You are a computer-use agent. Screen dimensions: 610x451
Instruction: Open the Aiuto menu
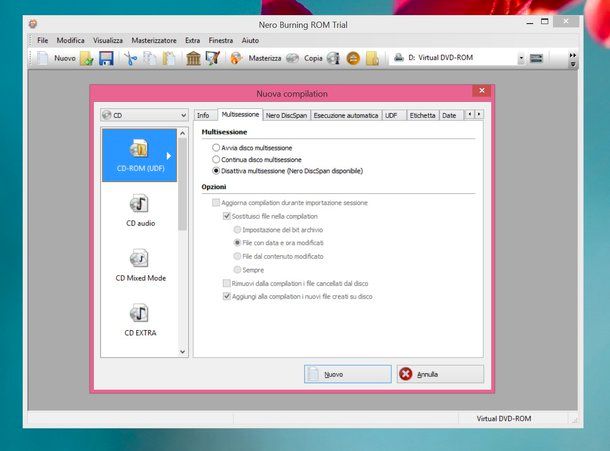pos(250,40)
